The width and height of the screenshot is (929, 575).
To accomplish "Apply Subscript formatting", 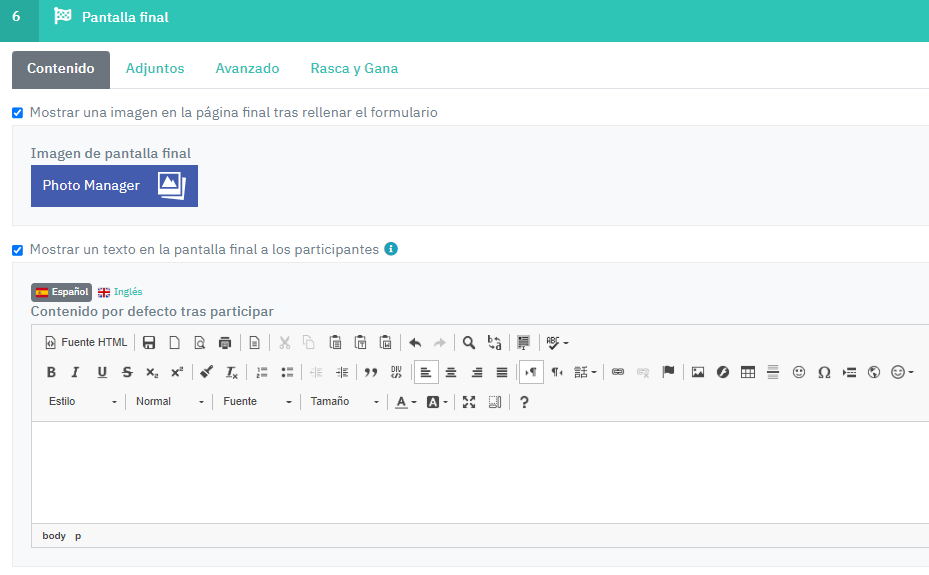I will (152, 372).
